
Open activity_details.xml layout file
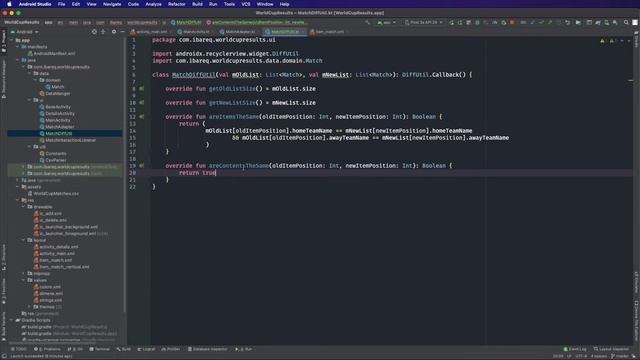pos(56,247)
